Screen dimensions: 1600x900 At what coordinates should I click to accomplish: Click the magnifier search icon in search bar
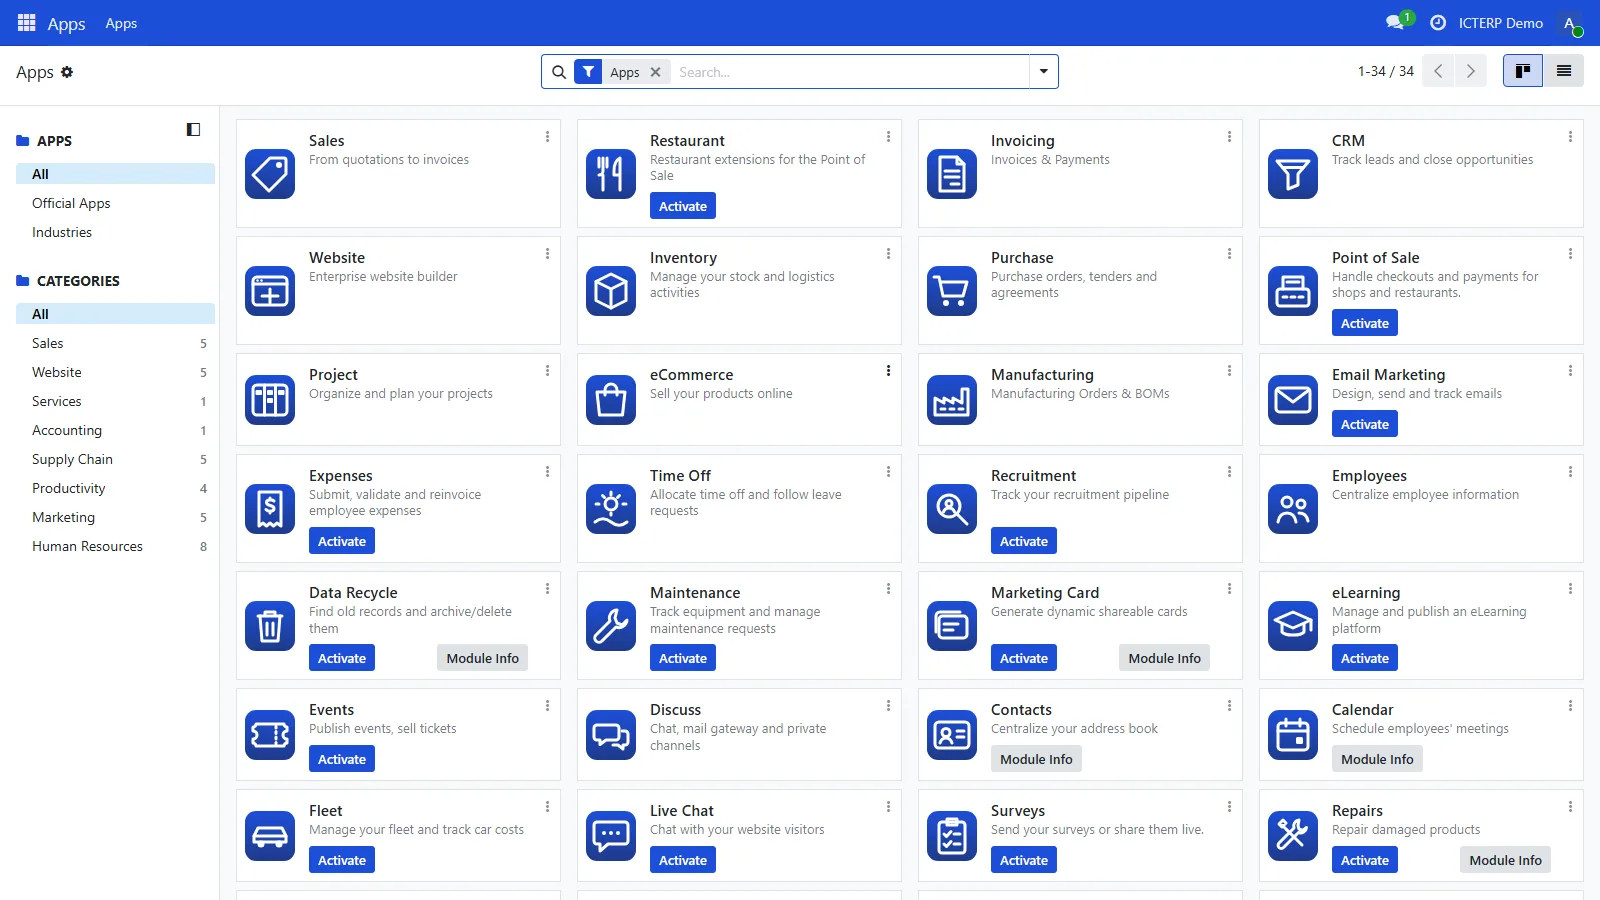559,72
